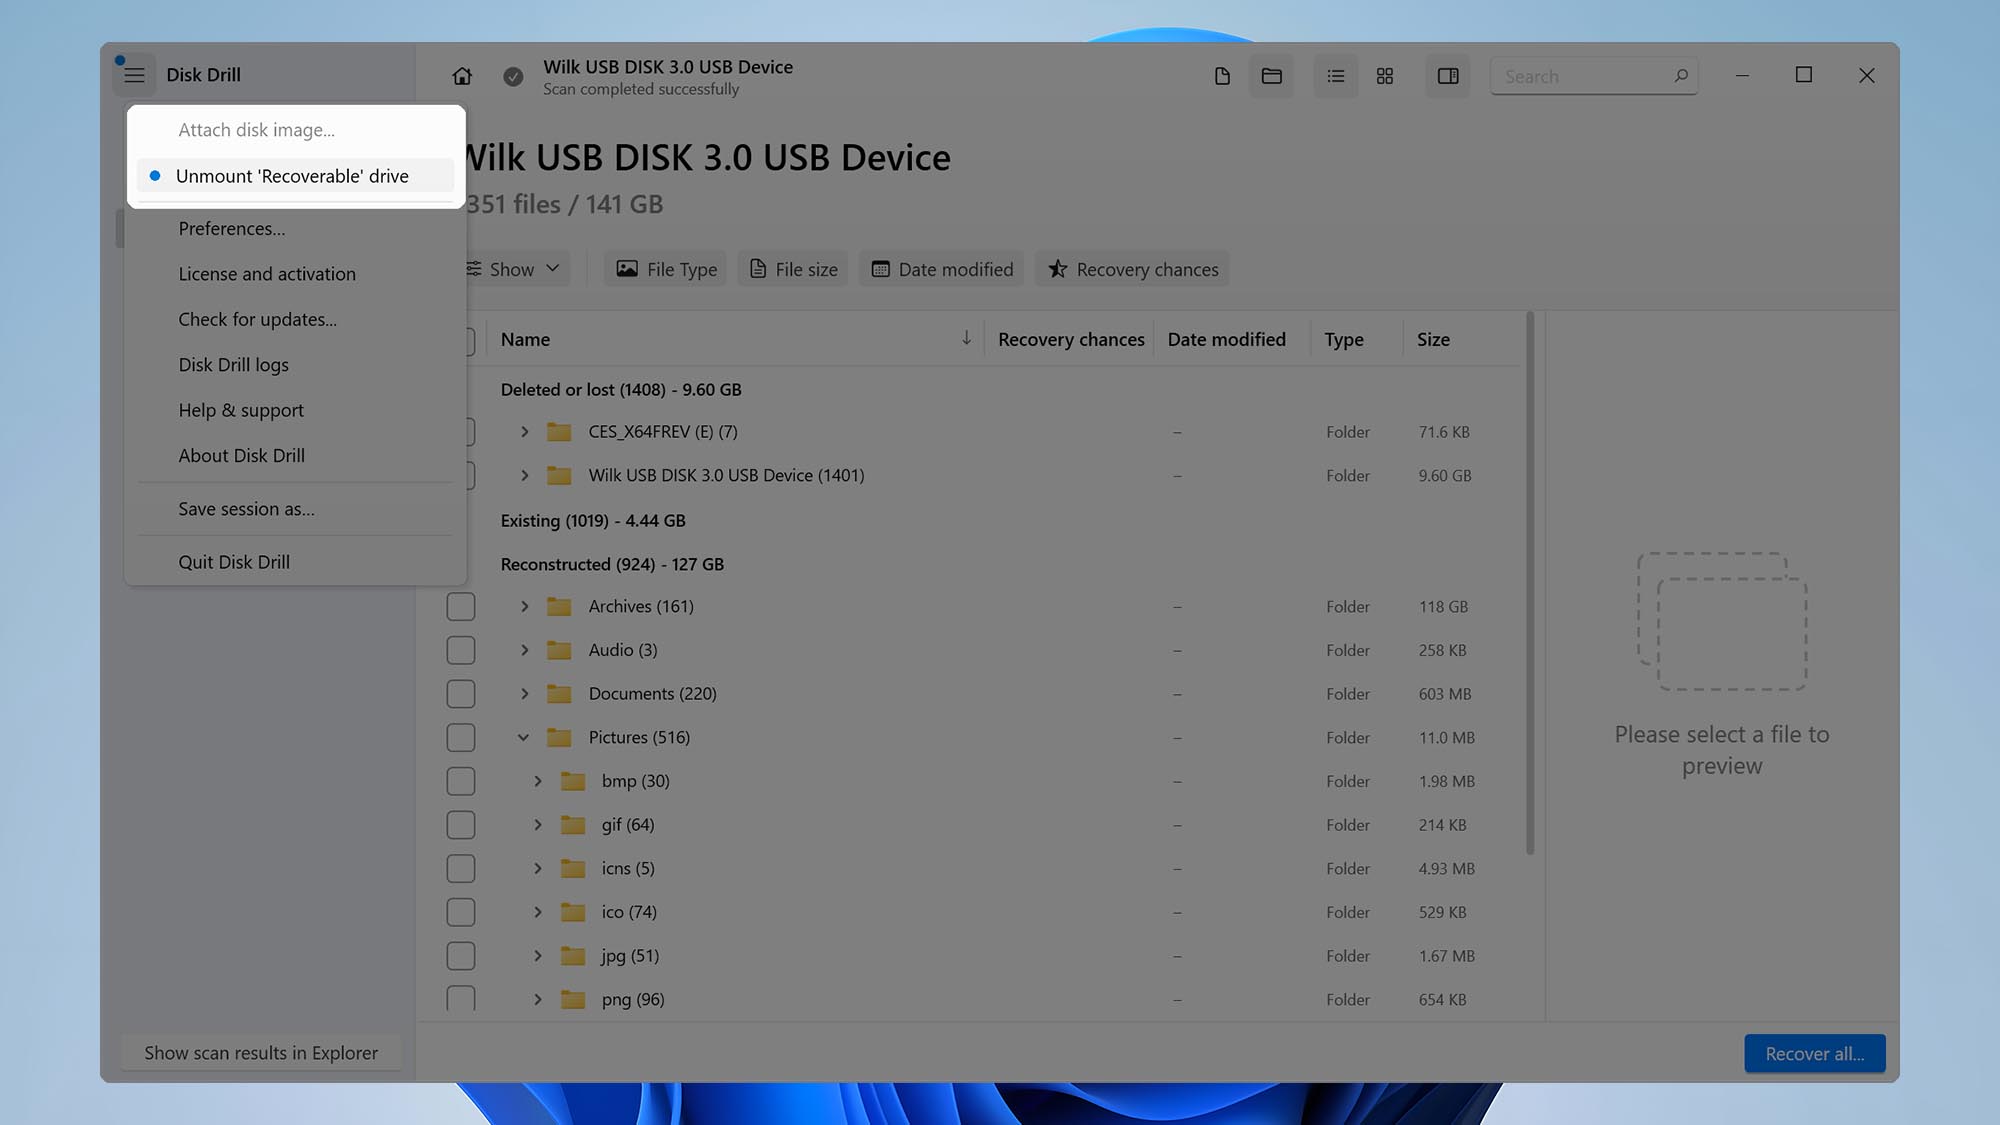
Task: Check the checkbox for Pictures (516)
Action: click(461, 737)
